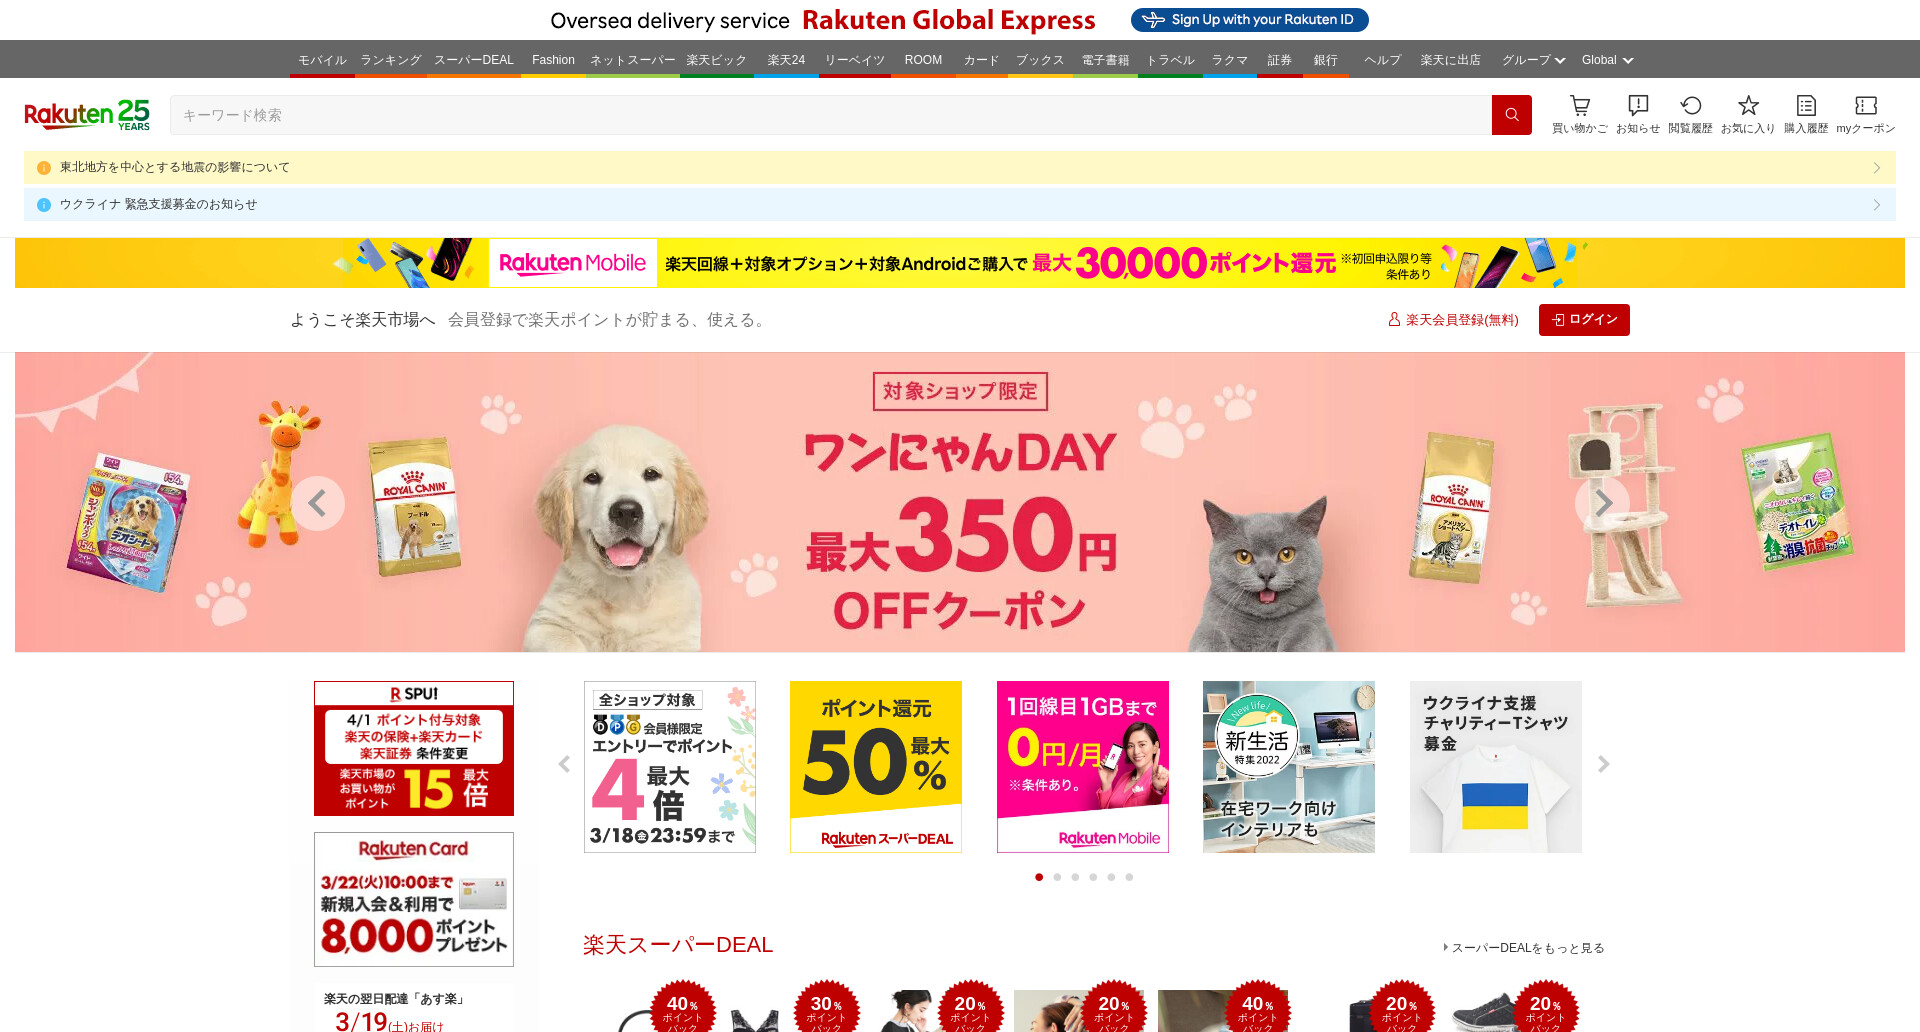Advance the main banner with the next arrow
The width and height of the screenshot is (1920, 1032).
pyautogui.click(x=1602, y=503)
